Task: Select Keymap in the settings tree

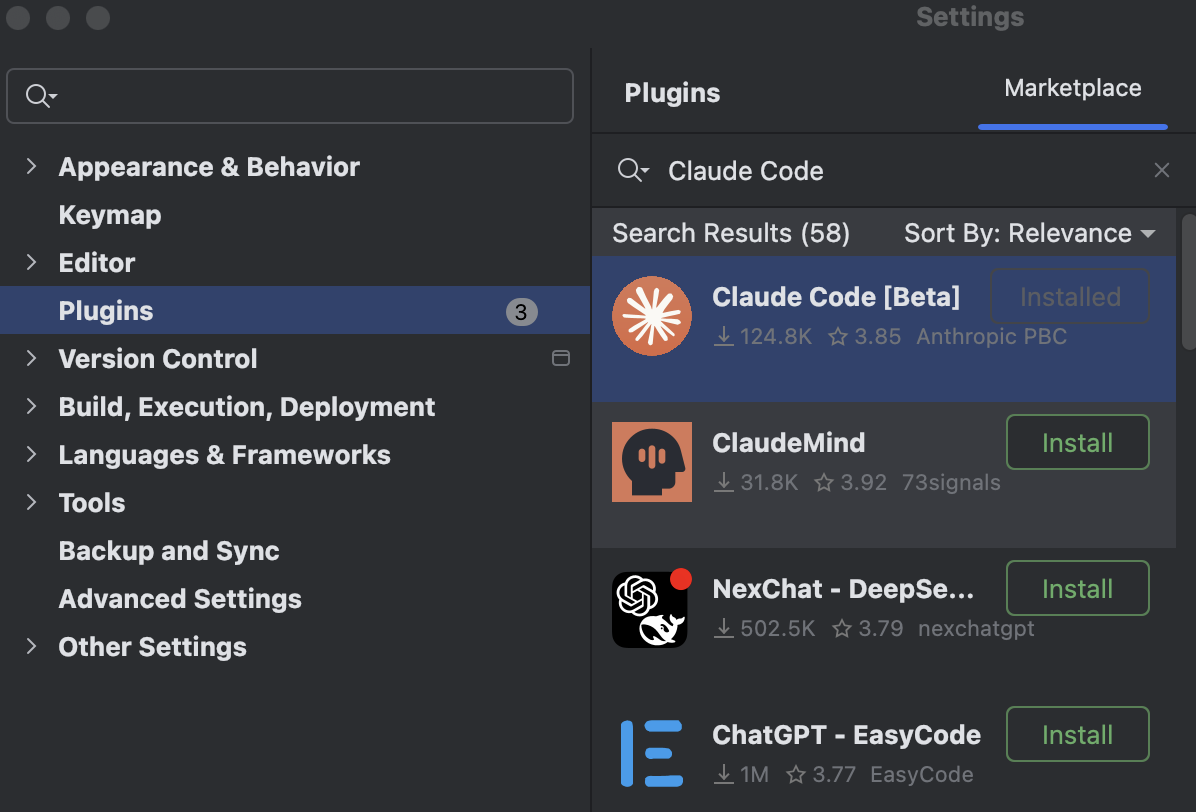Action: pyautogui.click(x=110, y=214)
